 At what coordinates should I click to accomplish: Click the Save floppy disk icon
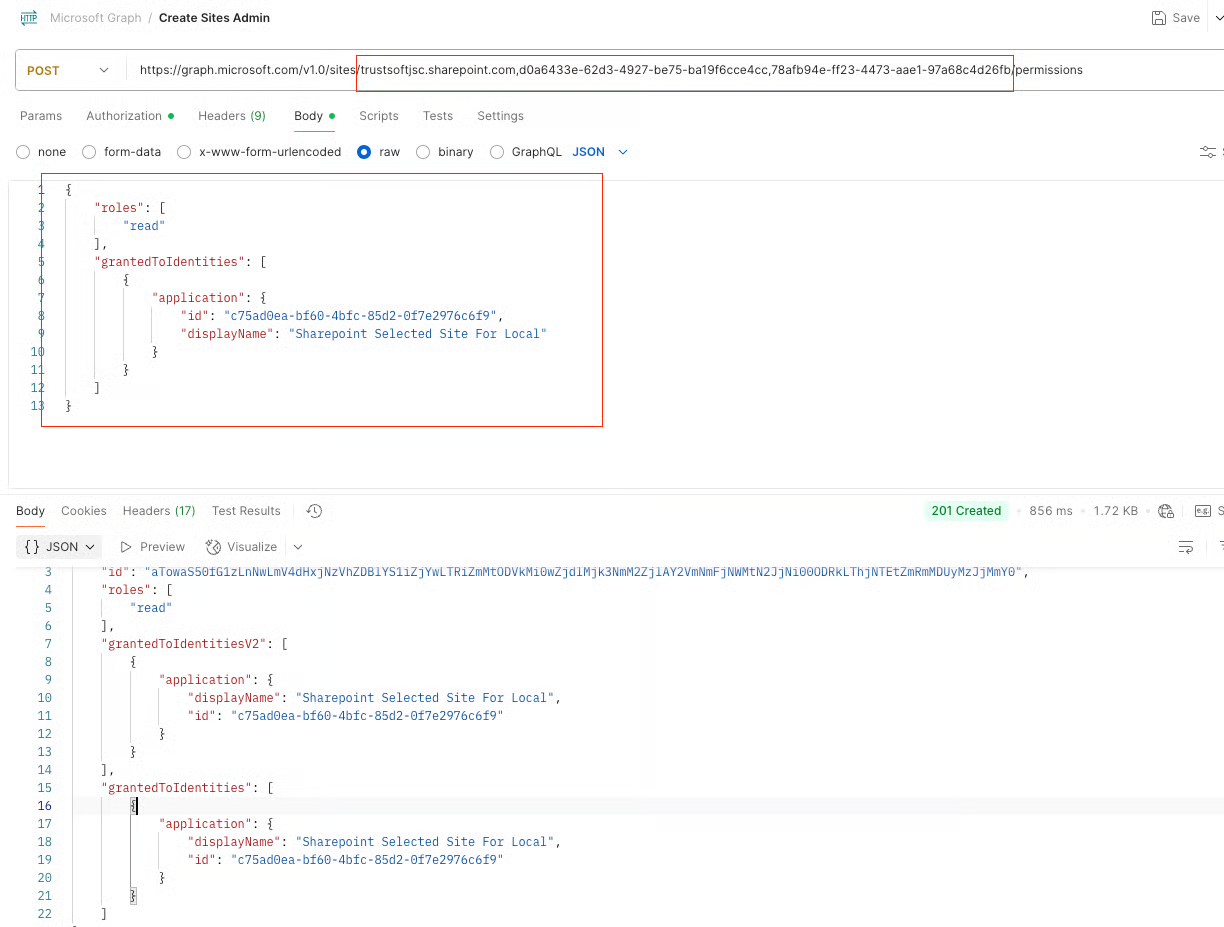click(1158, 18)
